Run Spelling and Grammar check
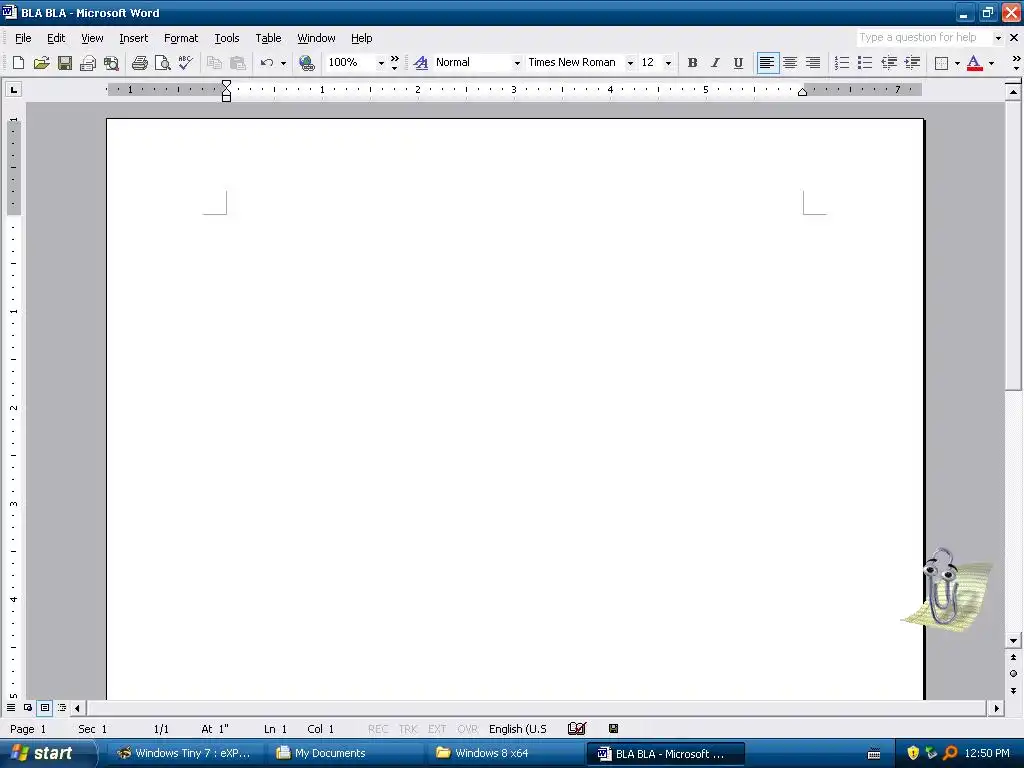The height and width of the screenshot is (768, 1024). click(185, 63)
